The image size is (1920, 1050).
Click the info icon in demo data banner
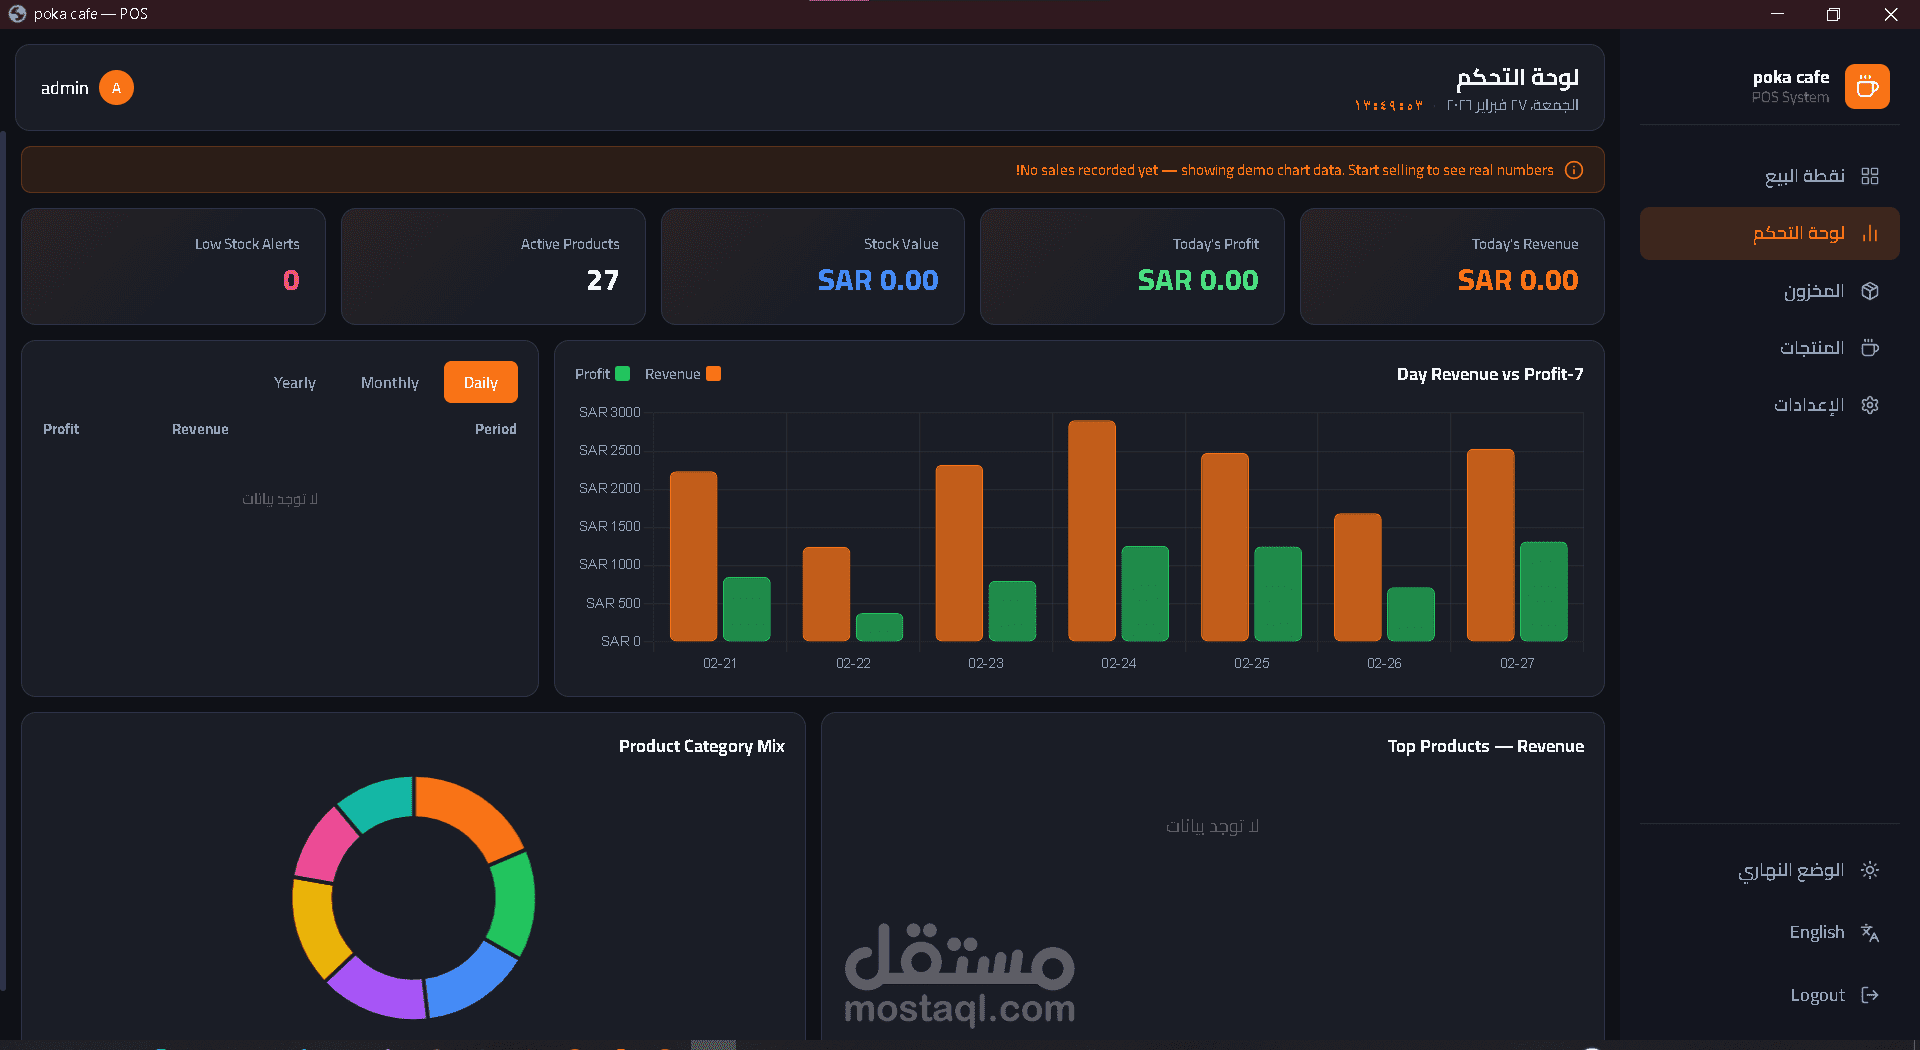(x=1574, y=170)
